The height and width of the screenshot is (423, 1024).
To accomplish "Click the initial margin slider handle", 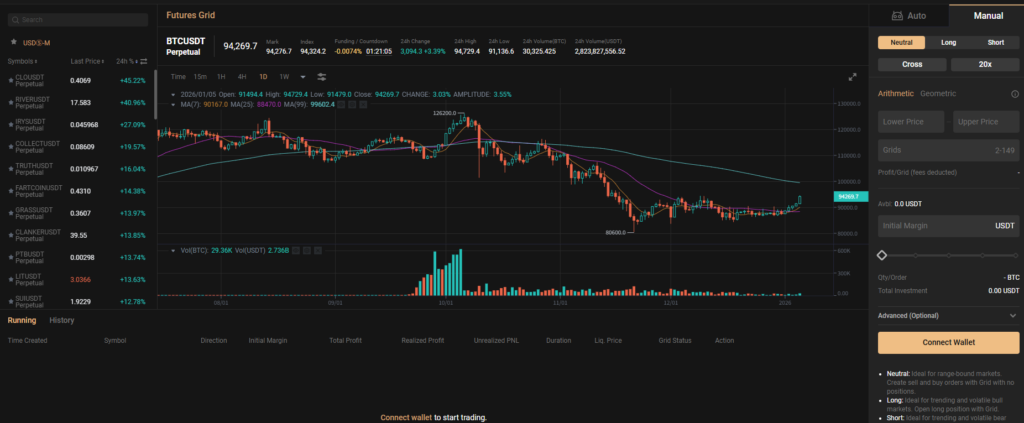I will (x=882, y=255).
